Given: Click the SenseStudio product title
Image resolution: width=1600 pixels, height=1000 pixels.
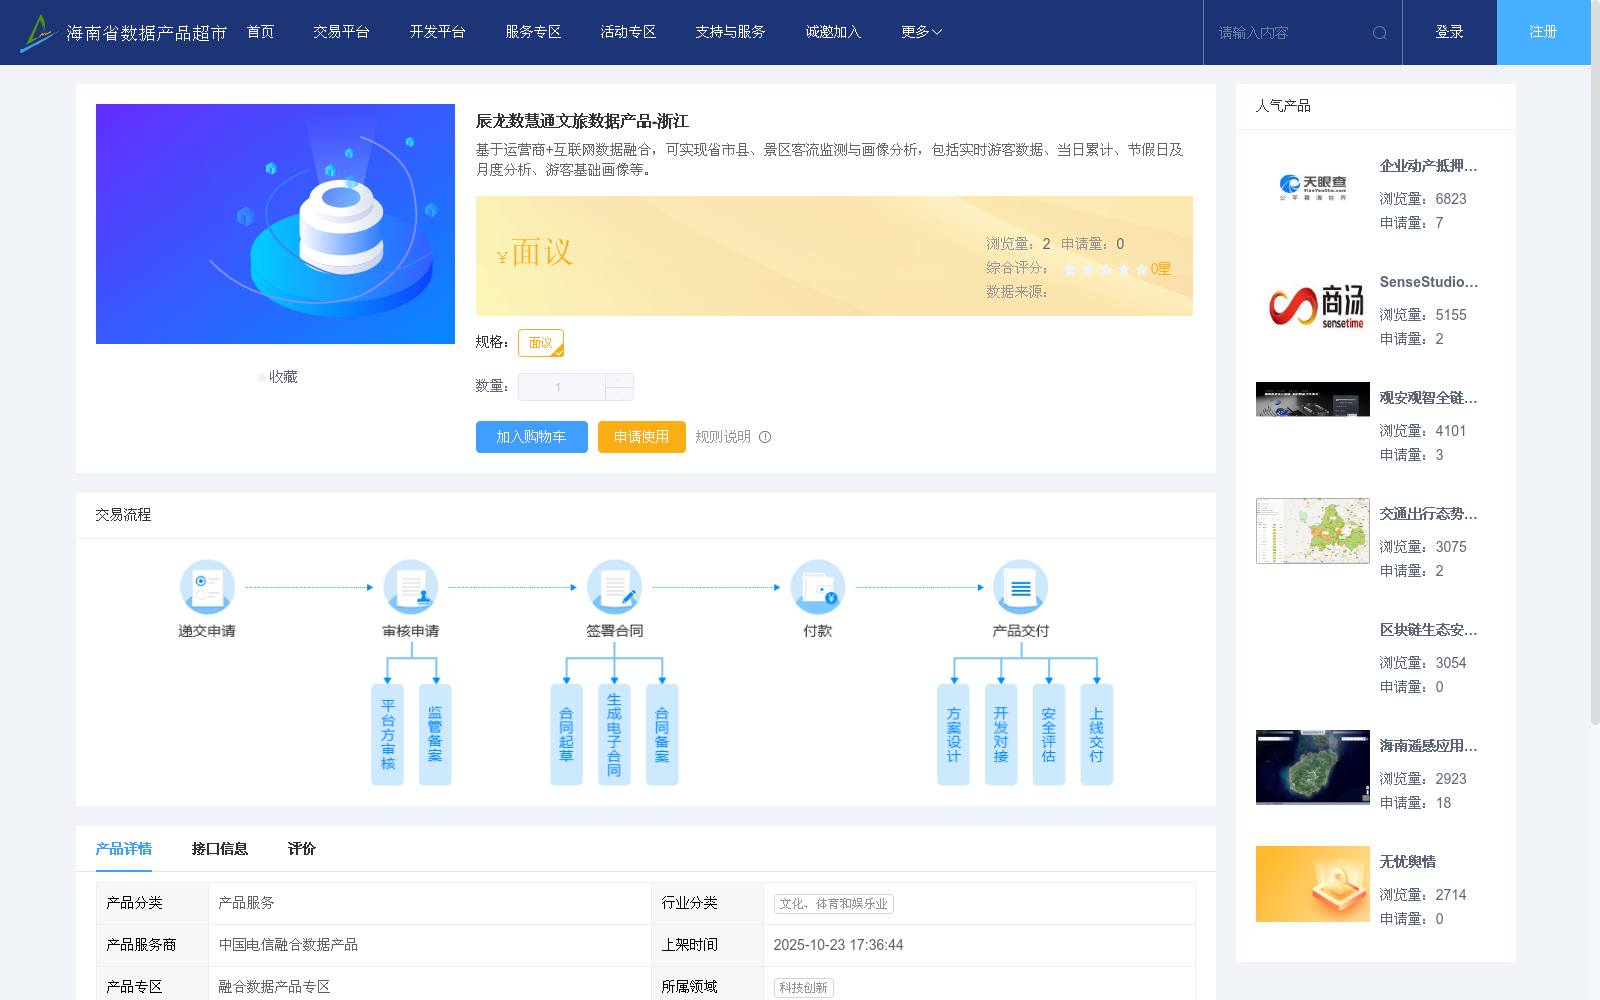Looking at the screenshot, I should pyautogui.click(x=1428, y=282).
